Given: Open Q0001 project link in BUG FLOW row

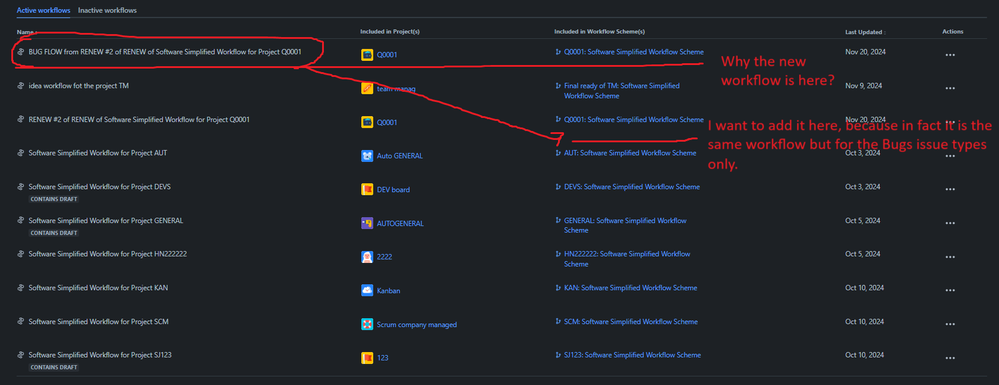Looking at the screenshot, I should (387, 55).
